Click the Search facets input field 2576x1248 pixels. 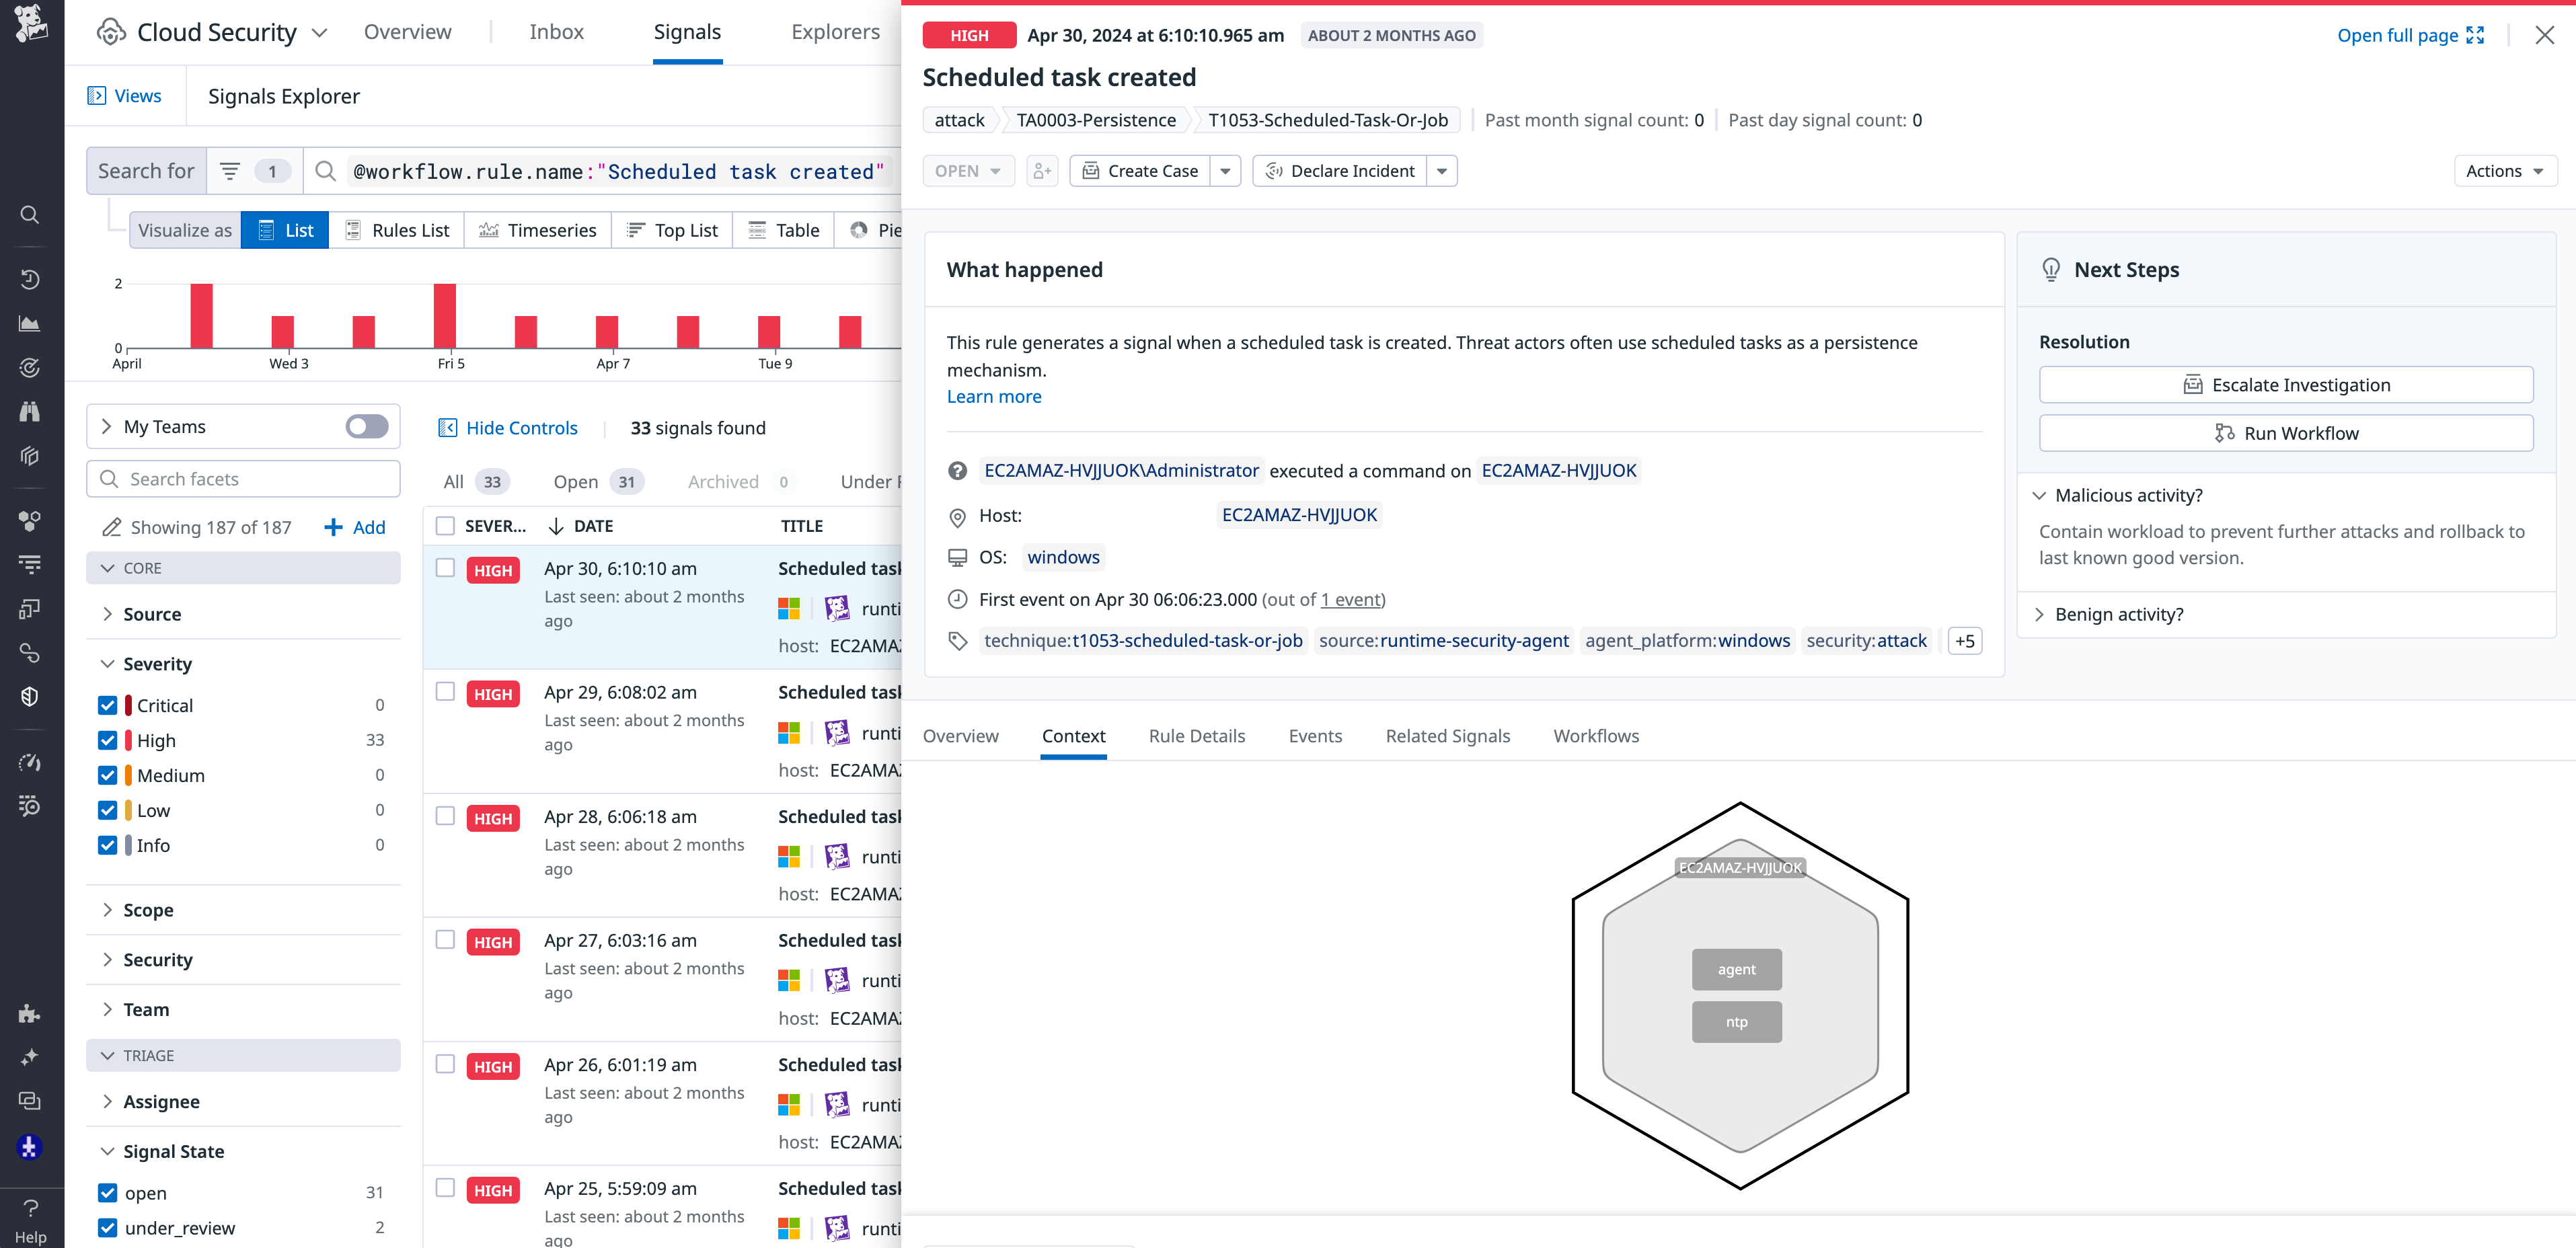(243, 479)
